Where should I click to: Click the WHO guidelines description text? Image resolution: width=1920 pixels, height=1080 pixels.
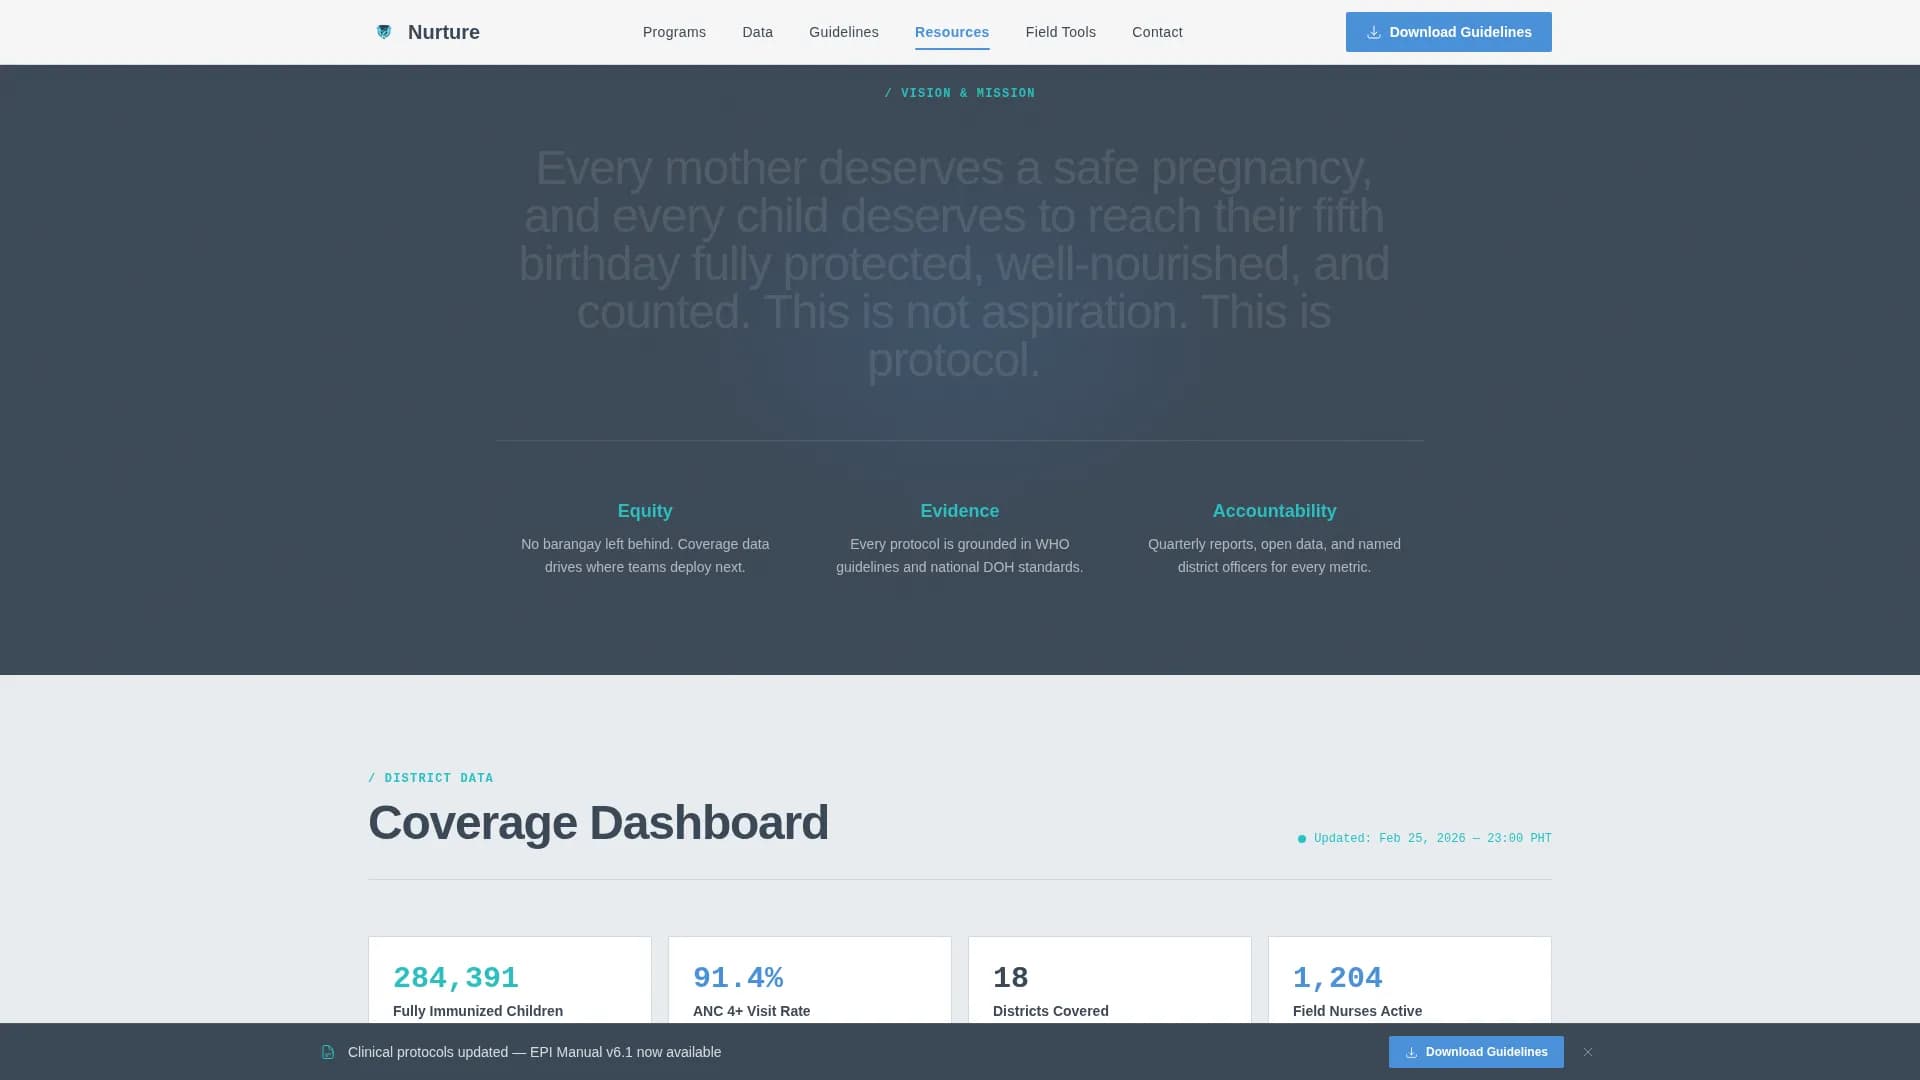[x=960, y=556]
